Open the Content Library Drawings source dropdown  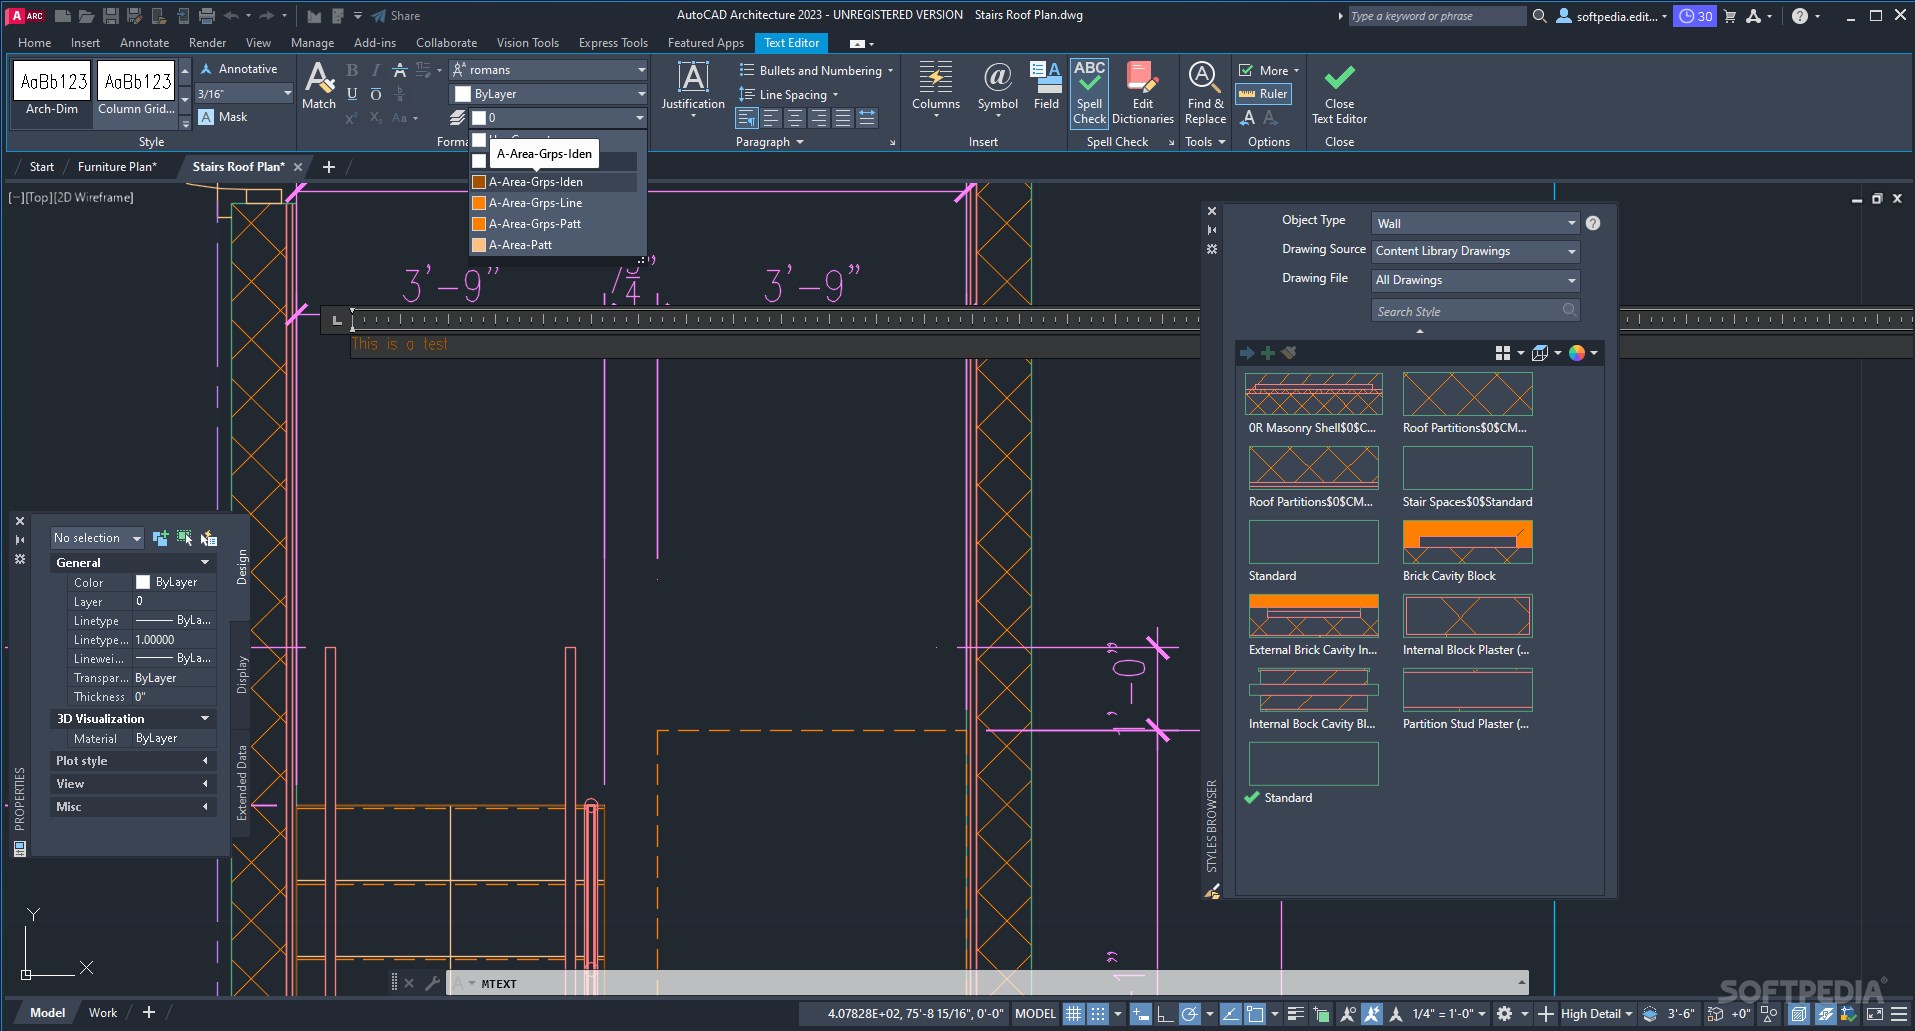tap(1476, 251)
